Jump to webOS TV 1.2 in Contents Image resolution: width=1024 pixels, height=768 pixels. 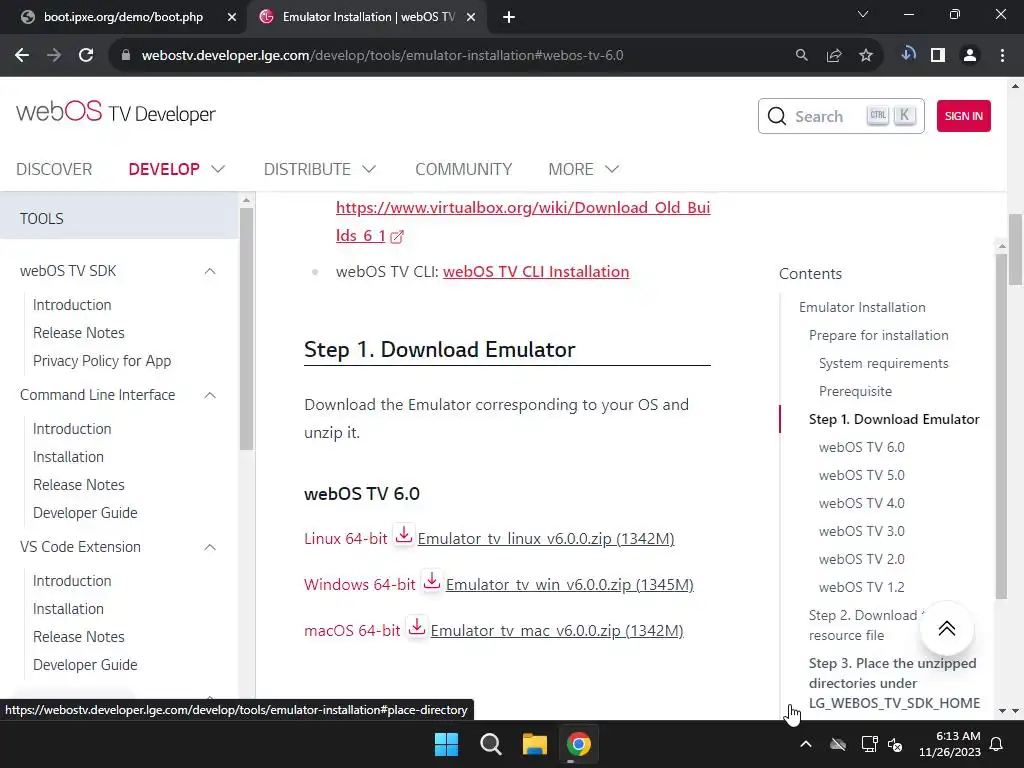pyautogui.click(x=861, y=587)
